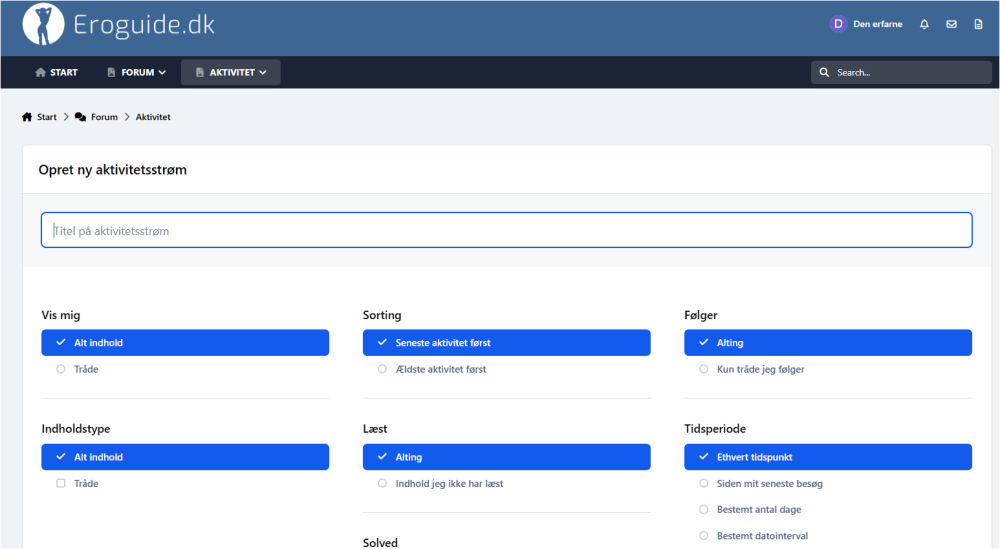This screenshot has width=1000, height=549.
Task: Expand the FORUM dropdown menu
Action: 136,73
